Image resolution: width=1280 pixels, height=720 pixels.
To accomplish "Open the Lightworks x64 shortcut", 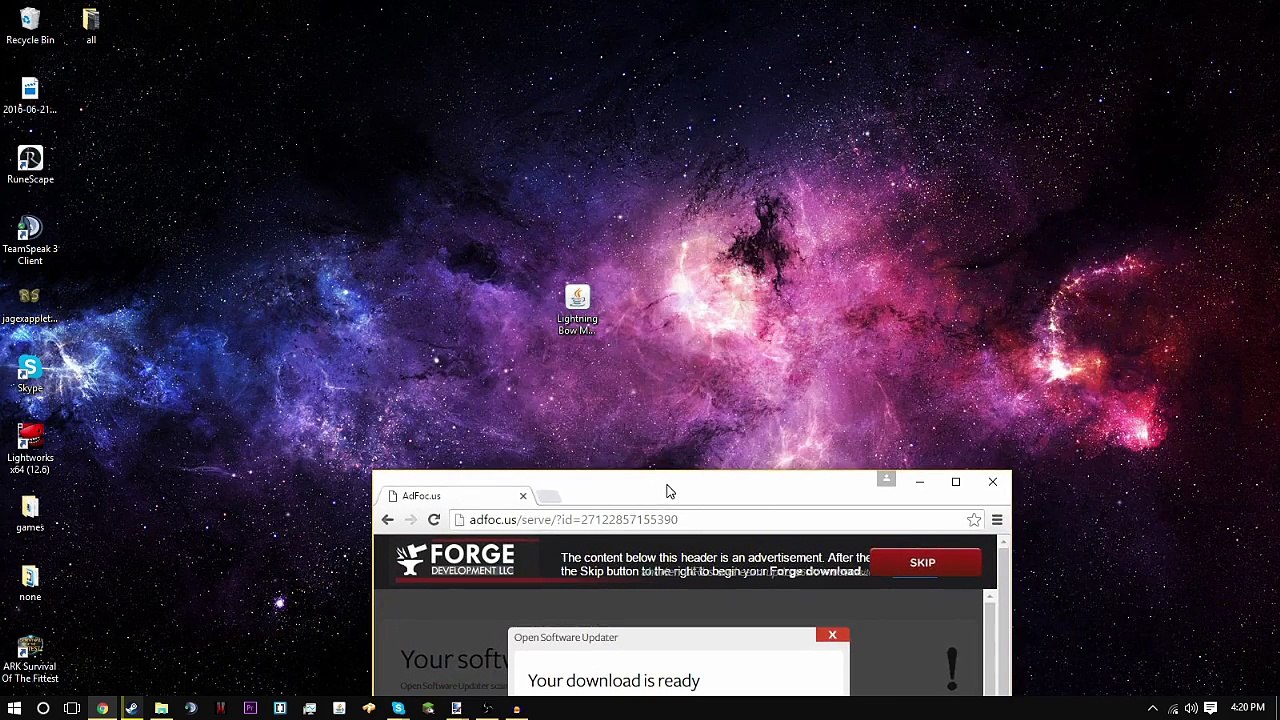I will point(30,449).
